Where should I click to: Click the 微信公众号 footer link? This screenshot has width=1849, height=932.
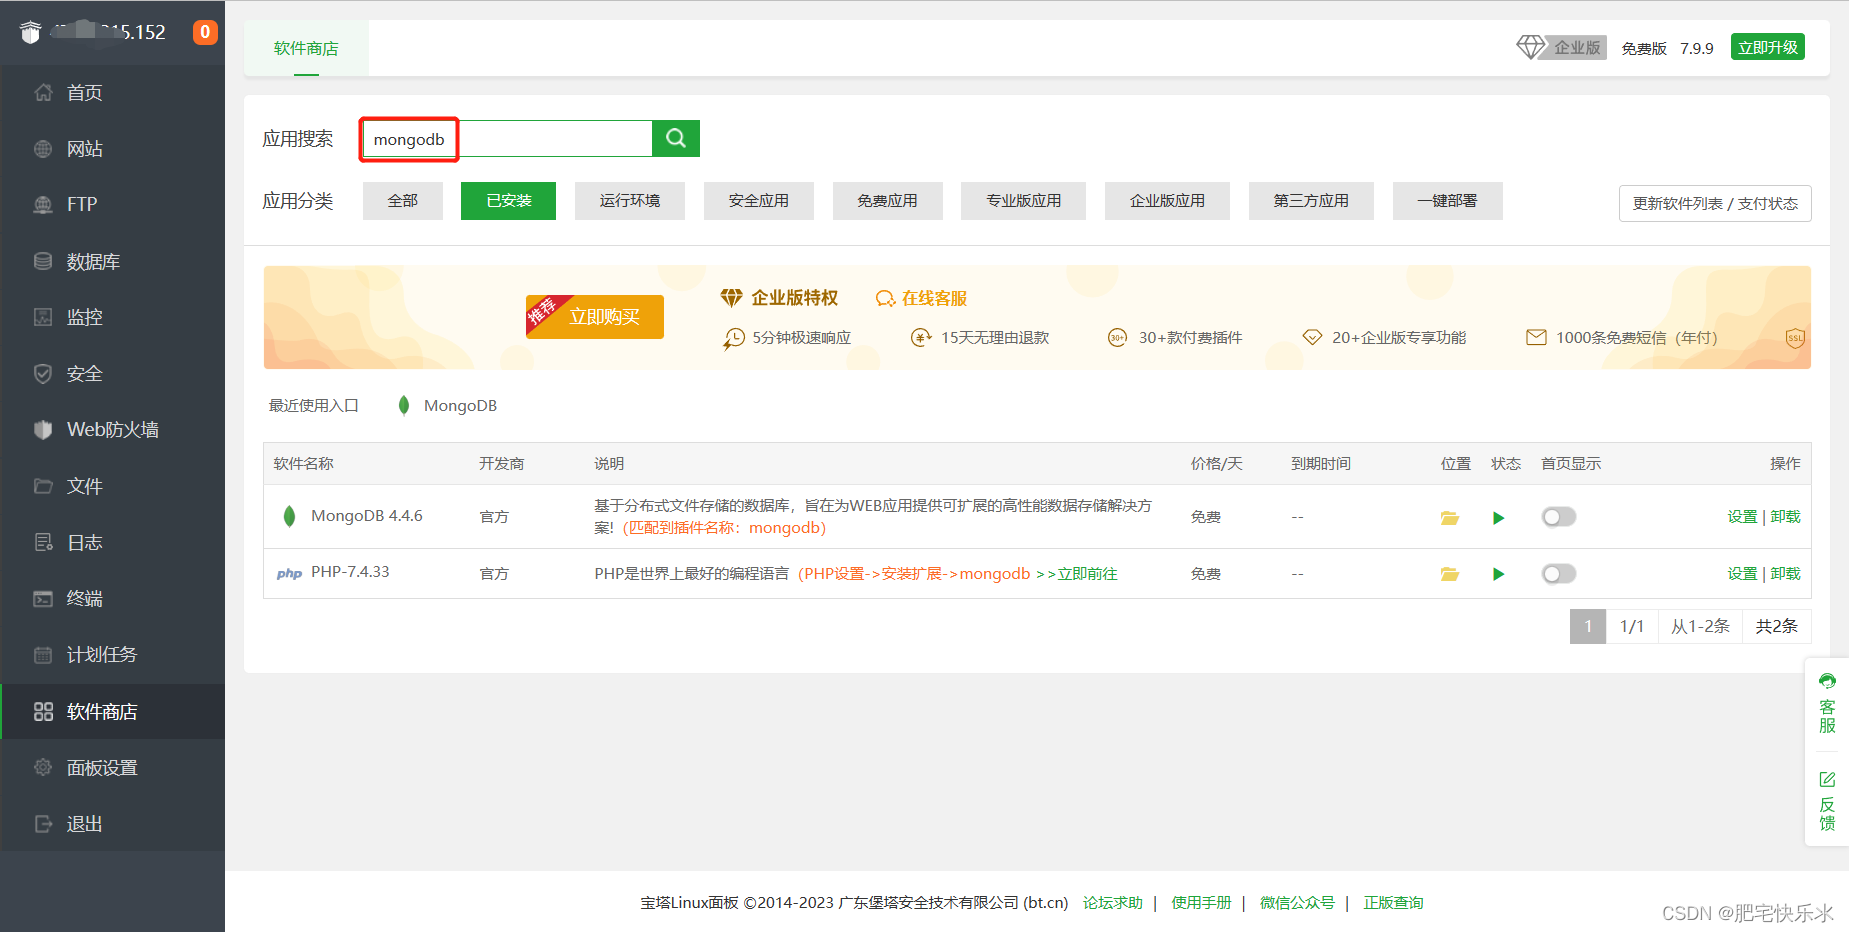click(1297, 903)
